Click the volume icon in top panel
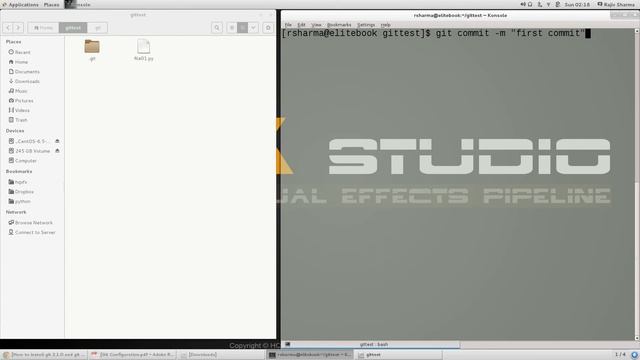The image size is (640, 360). coord(523,4)
